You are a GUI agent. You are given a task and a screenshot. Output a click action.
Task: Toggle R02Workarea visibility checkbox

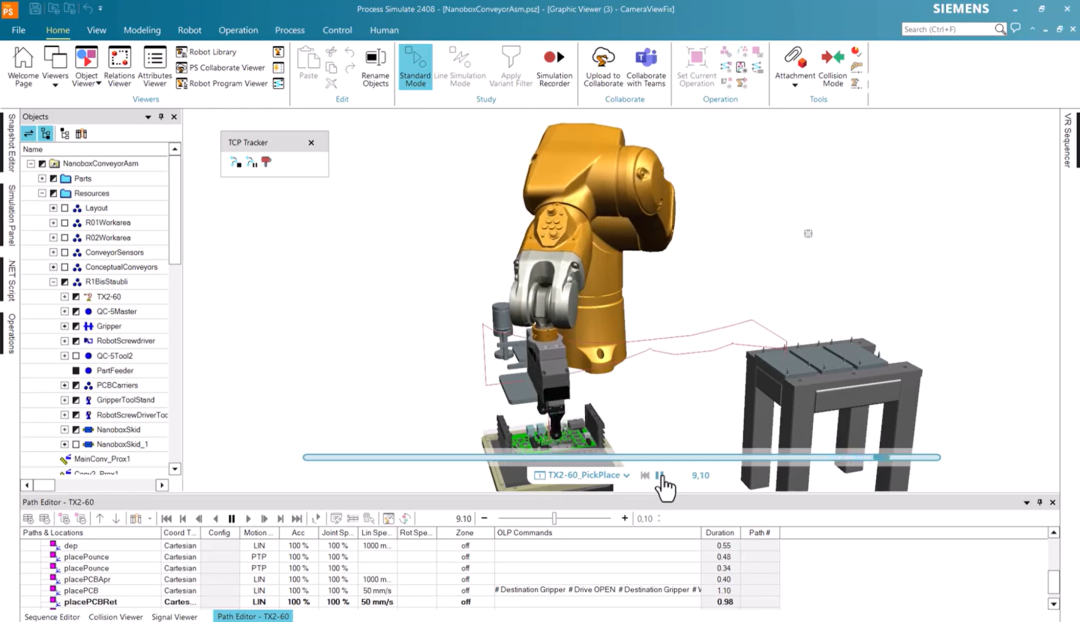[x=65, y=238]
